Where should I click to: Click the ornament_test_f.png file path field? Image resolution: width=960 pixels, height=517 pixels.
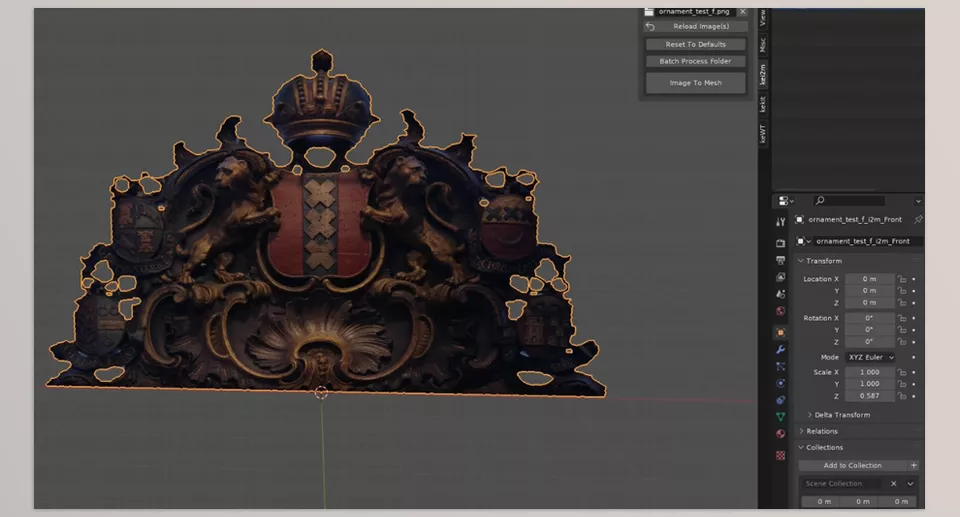[x=695, y=12]
